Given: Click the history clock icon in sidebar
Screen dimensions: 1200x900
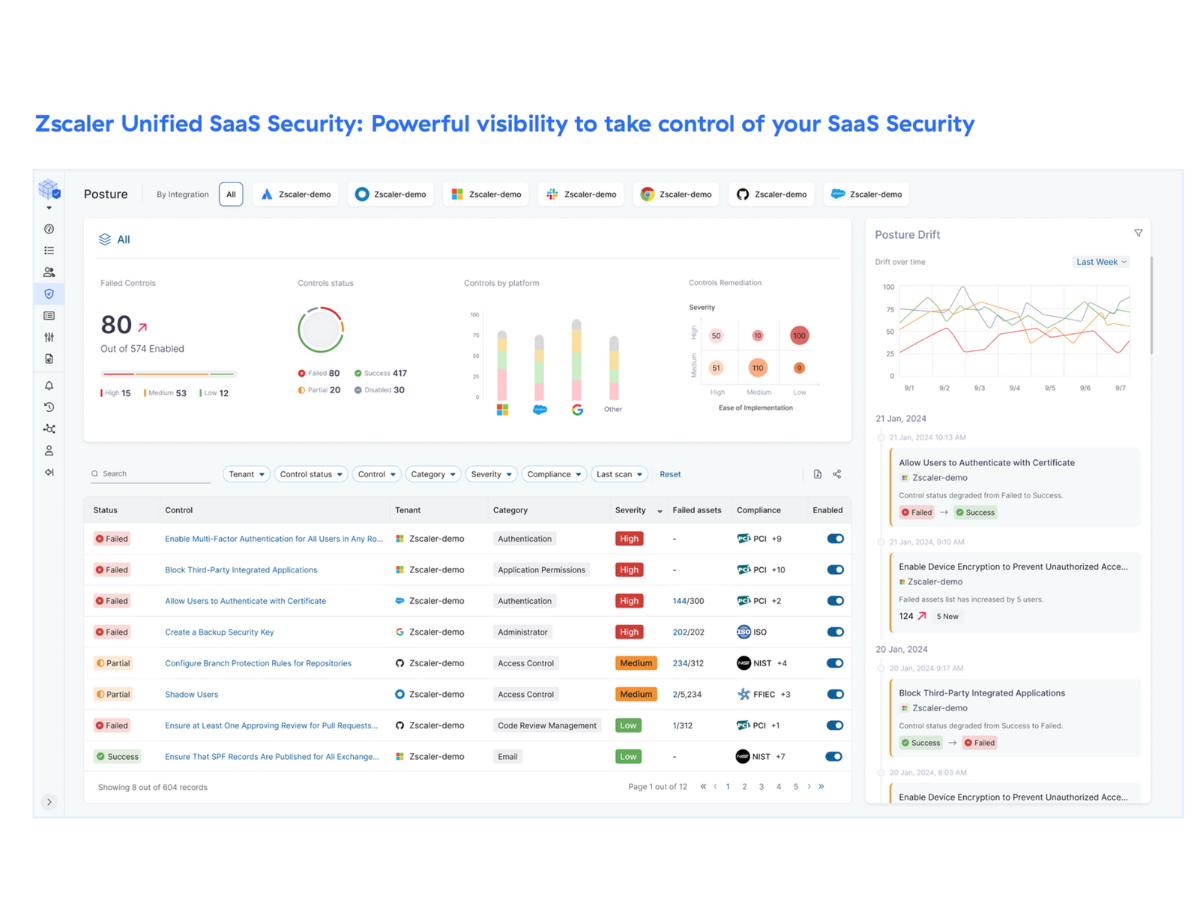Looking at the screenshot, I should [x=49, y=407].
